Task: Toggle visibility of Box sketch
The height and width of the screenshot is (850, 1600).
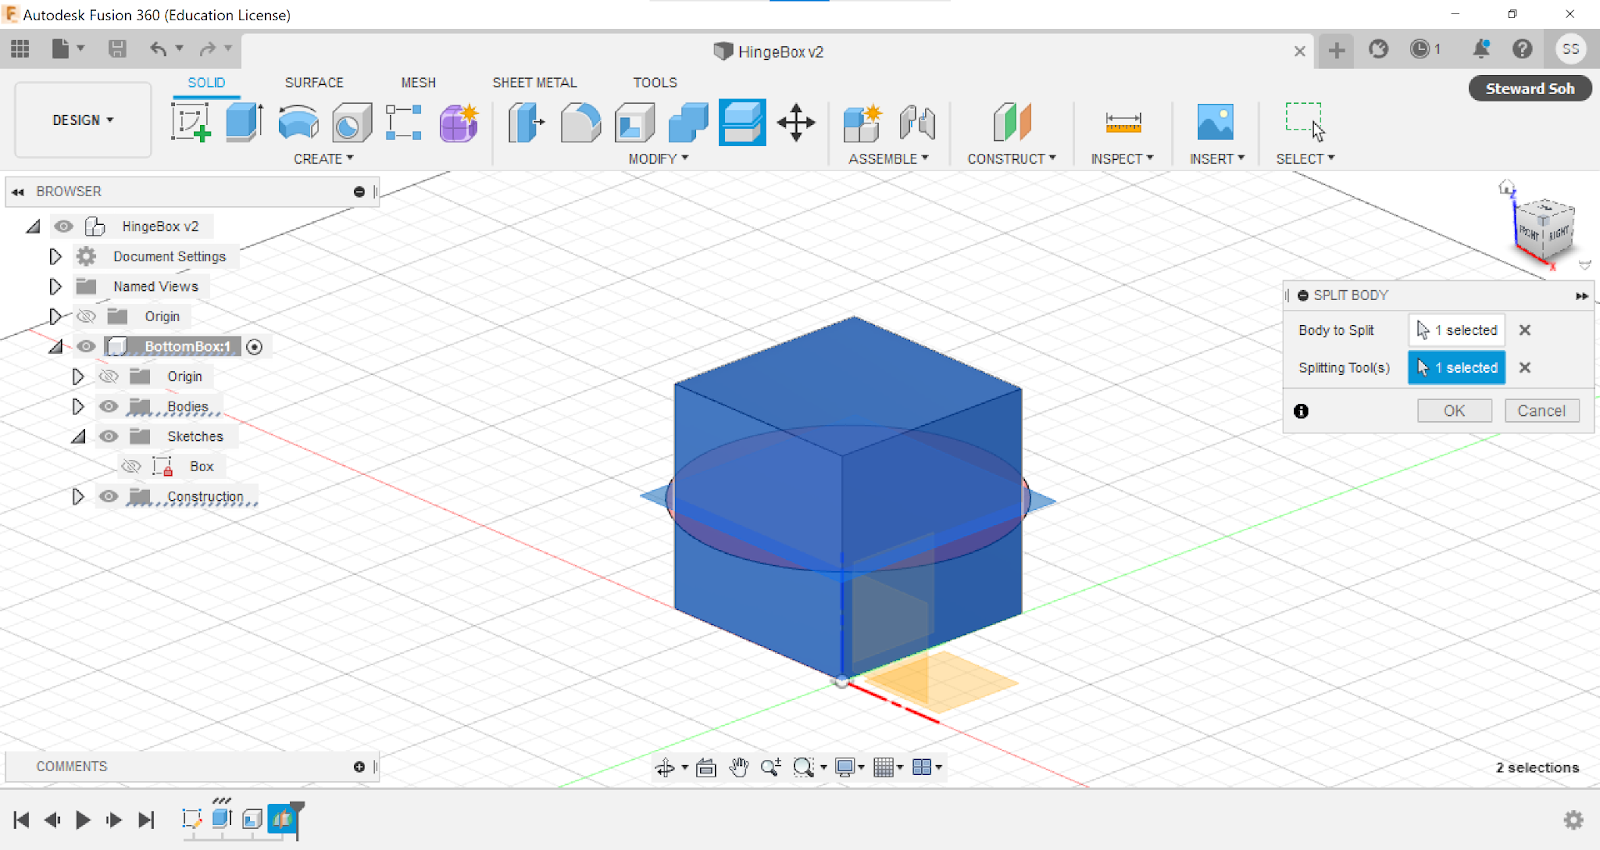Action: coord(131,466)
